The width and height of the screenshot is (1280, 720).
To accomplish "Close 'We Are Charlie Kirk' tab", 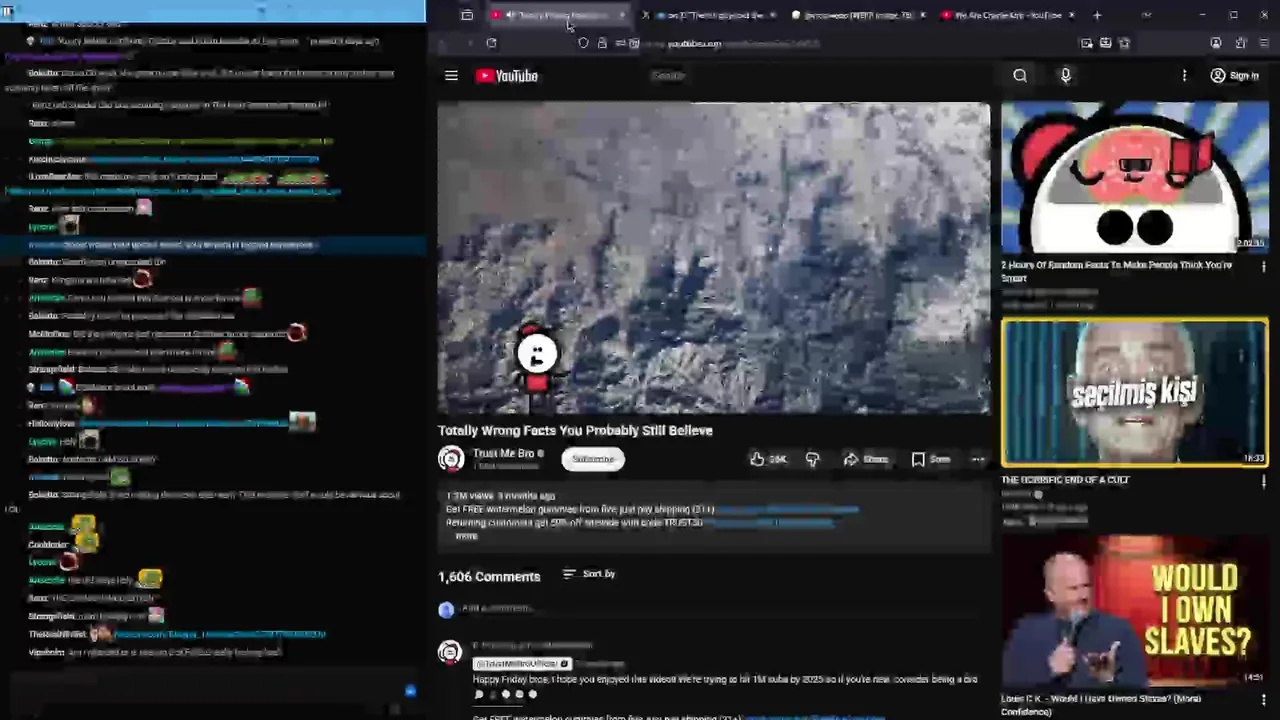I will click(x=1071, y=15).
